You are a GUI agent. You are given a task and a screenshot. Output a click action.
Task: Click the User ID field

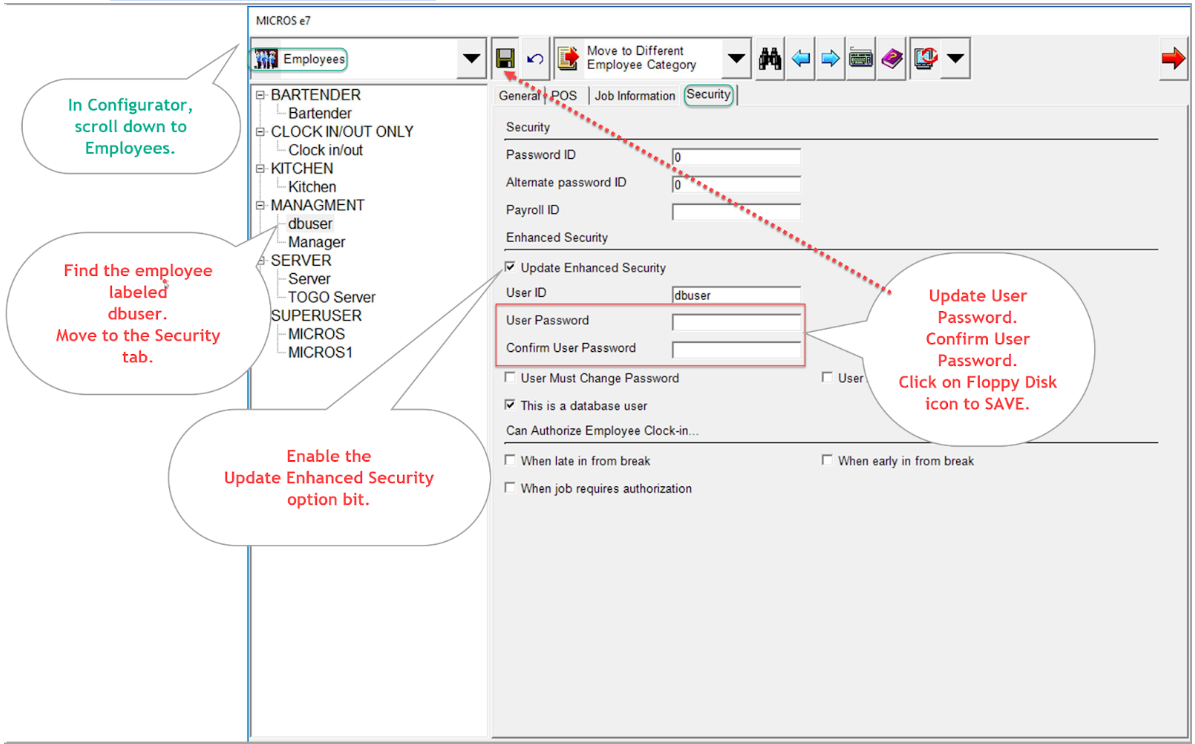736,295
